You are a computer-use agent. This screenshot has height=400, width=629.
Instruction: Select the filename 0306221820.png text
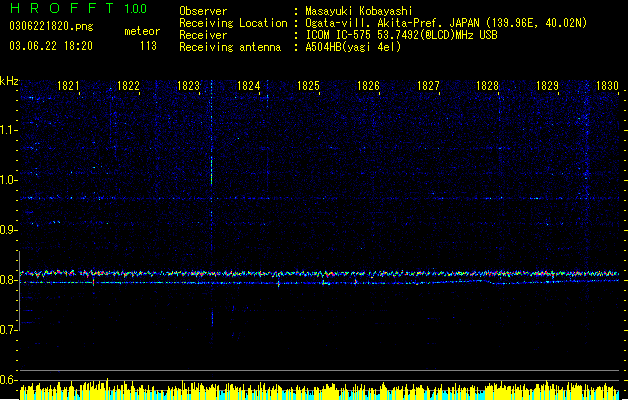[51, 26]
